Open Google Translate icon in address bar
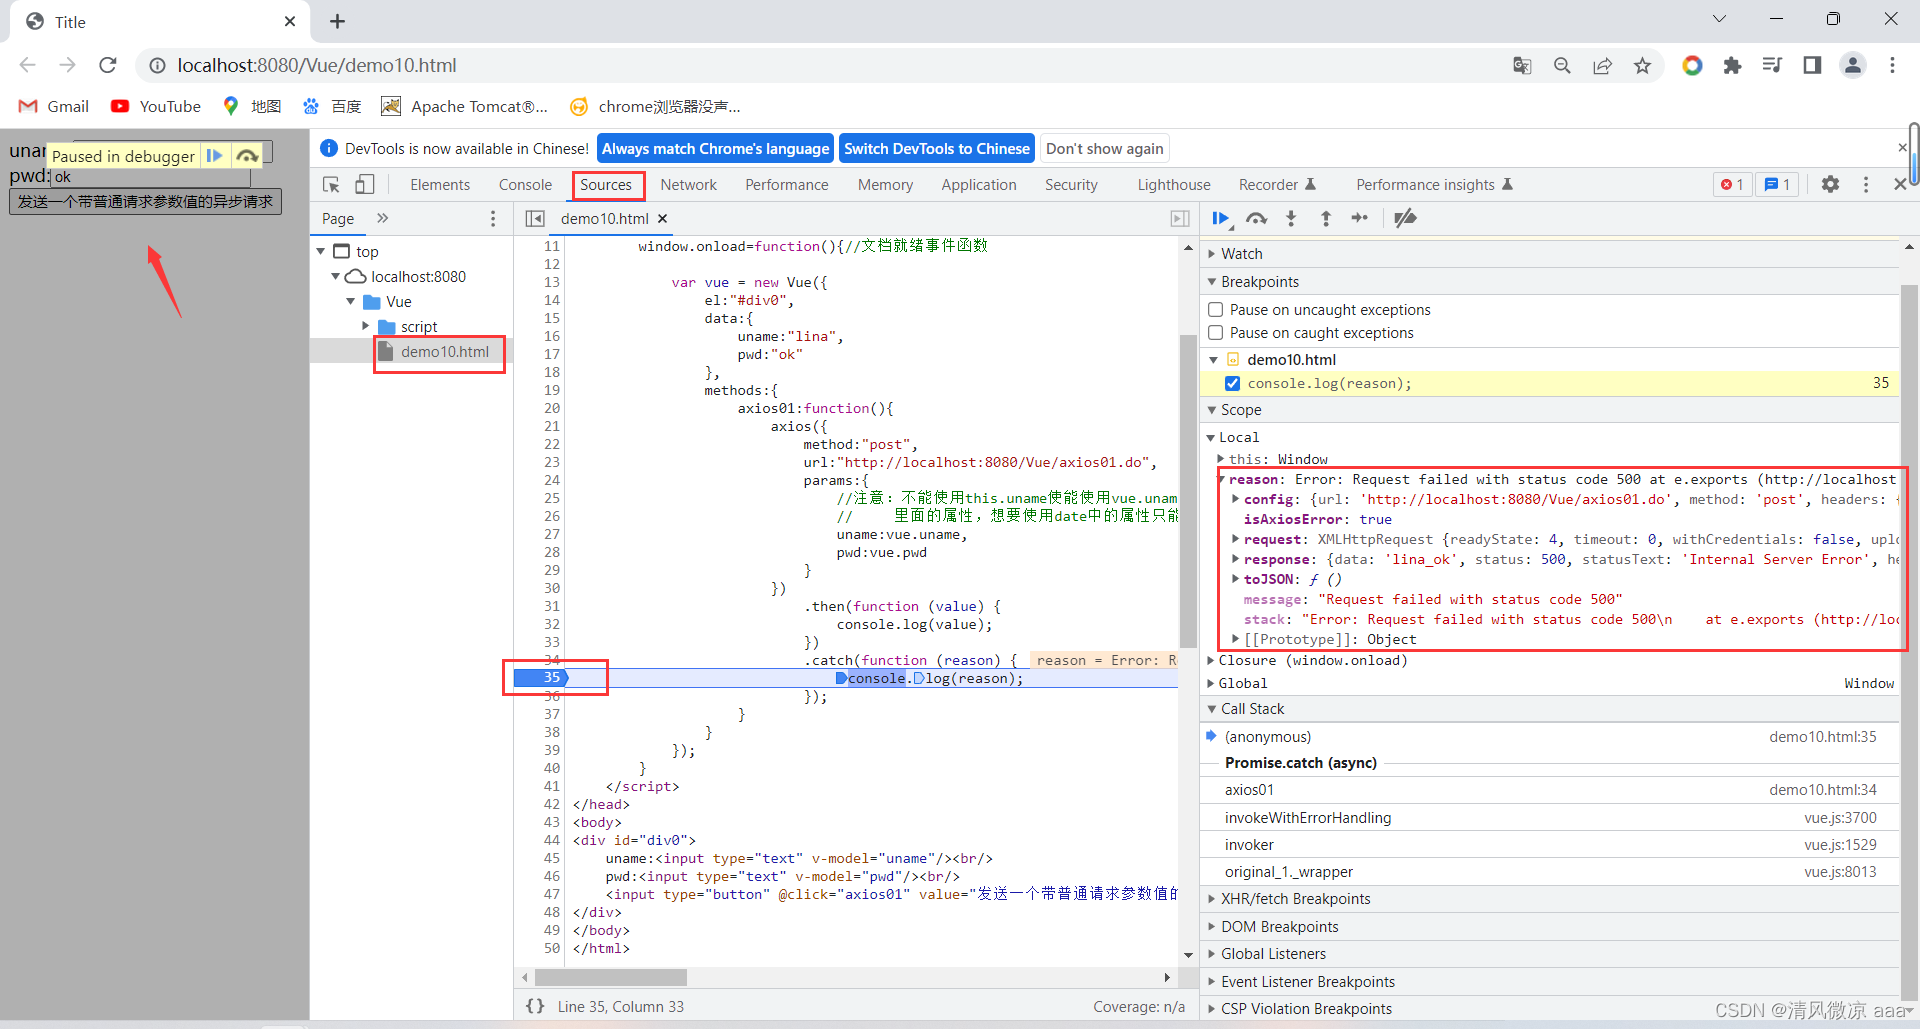This screenshot has width=1920, height=1029. click(x=1522, y=65)
